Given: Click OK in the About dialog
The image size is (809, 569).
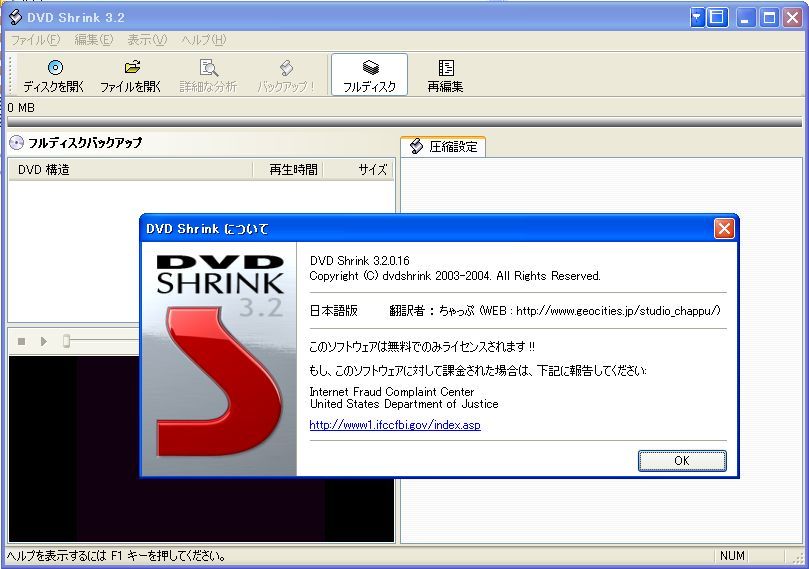Looking at the screenshot, I should coord(682,461).
